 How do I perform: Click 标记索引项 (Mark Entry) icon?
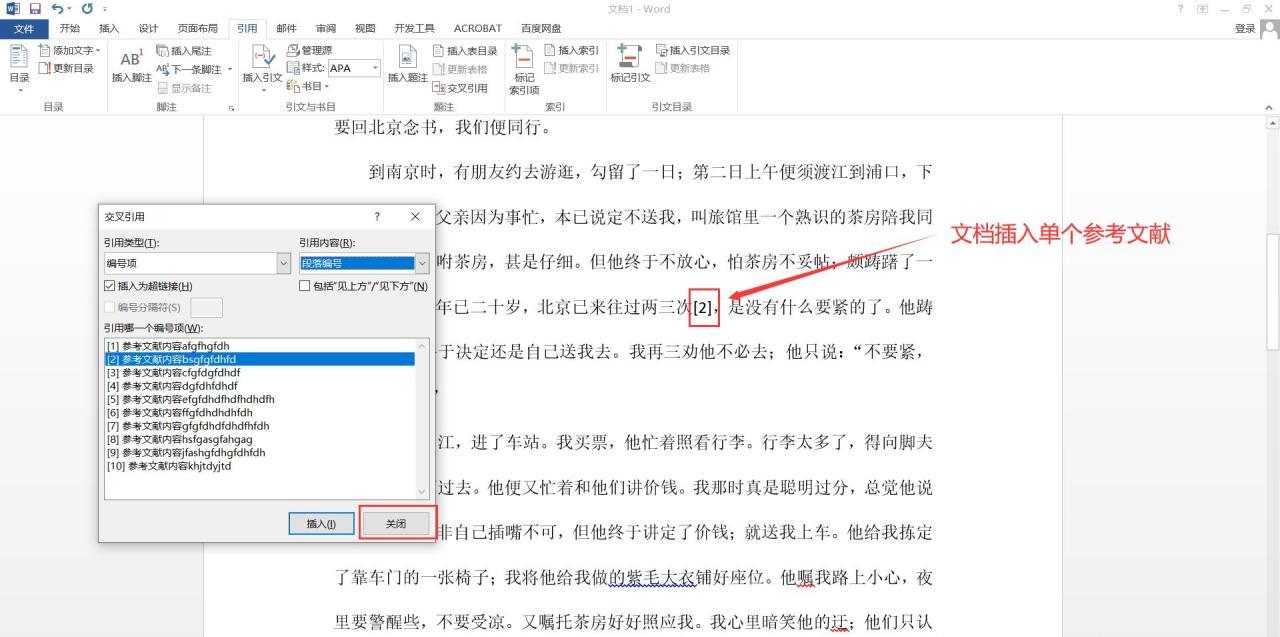(x=524, y=70)
